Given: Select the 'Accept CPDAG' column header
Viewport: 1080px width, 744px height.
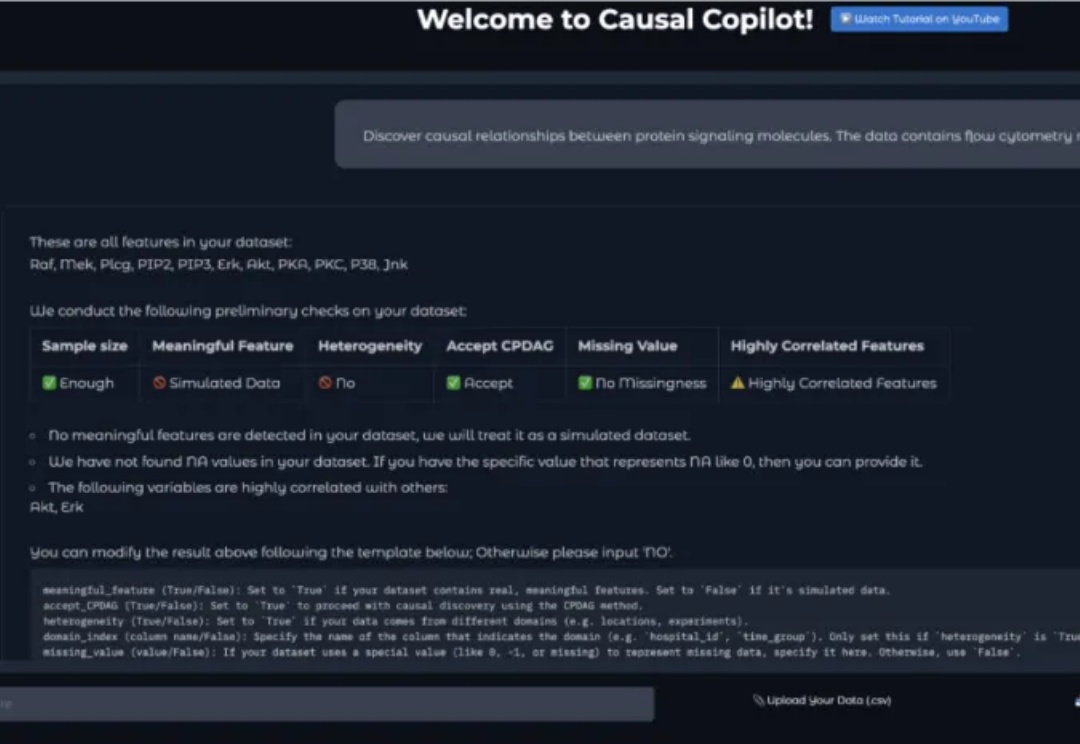Looking at the screenshot, I should click(499, 346).
